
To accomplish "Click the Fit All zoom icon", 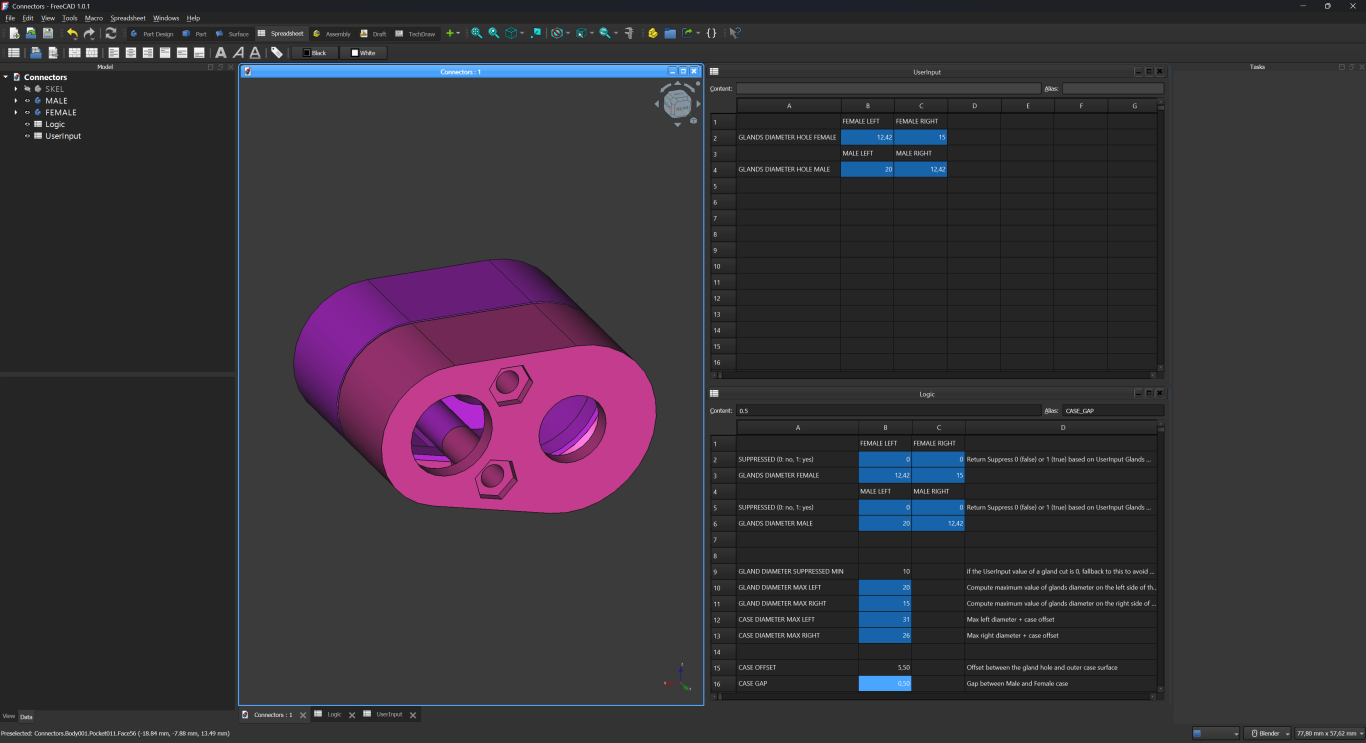I will coord(476,33).
